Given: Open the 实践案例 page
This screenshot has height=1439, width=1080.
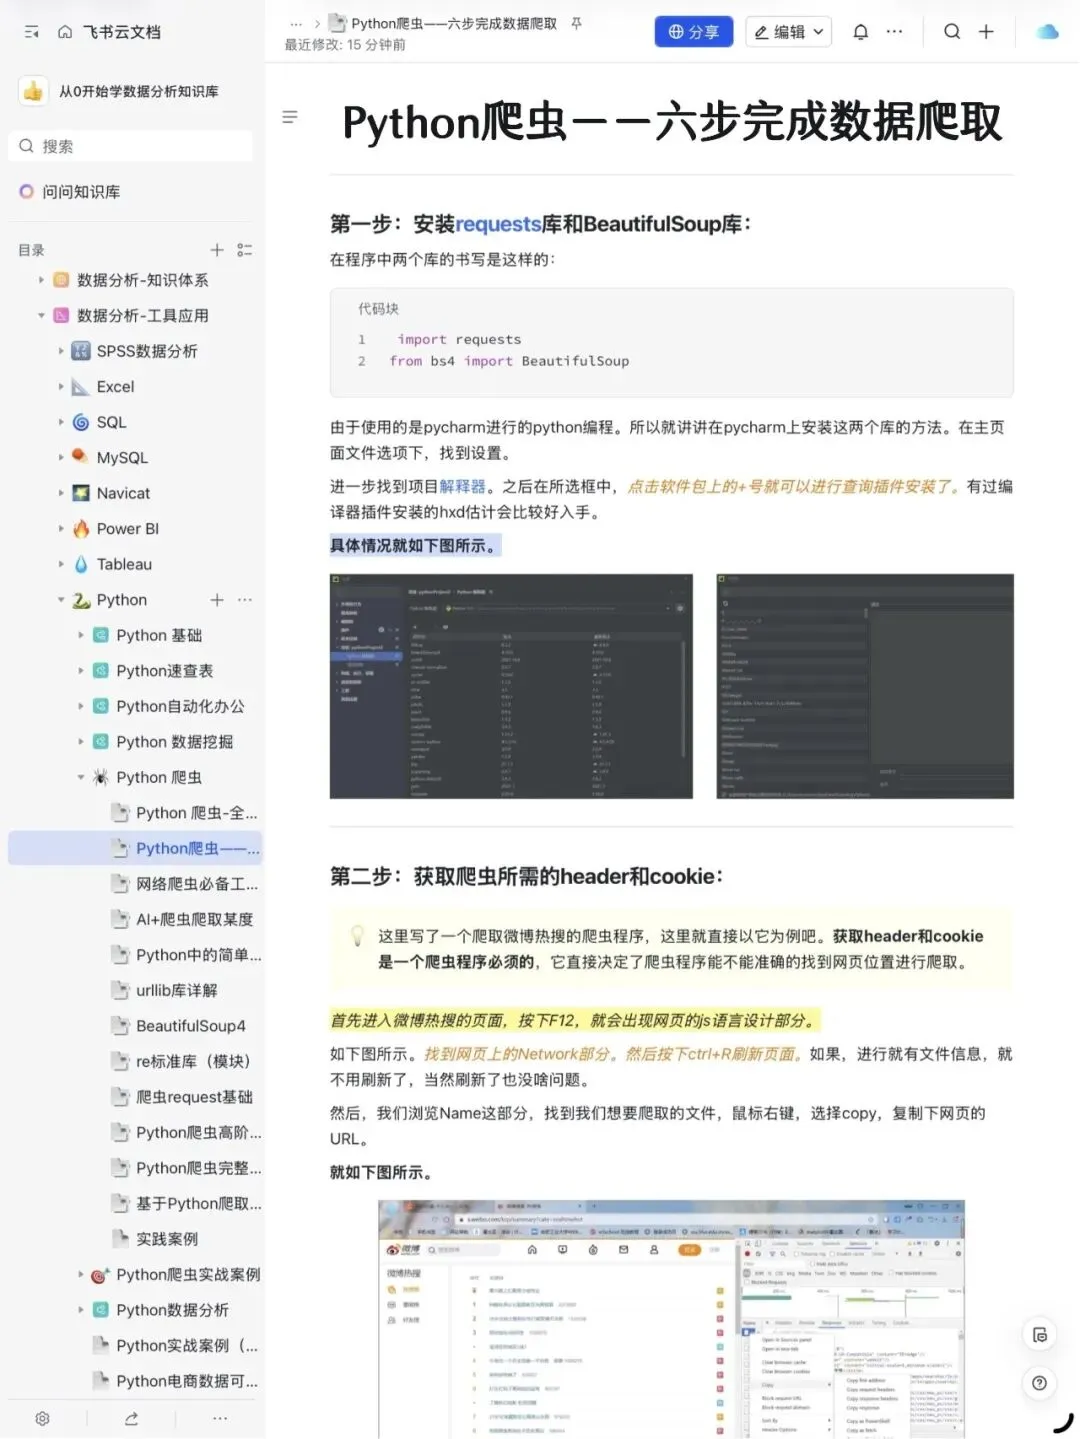Looking at the screenshot, I should click(167, 1239).
